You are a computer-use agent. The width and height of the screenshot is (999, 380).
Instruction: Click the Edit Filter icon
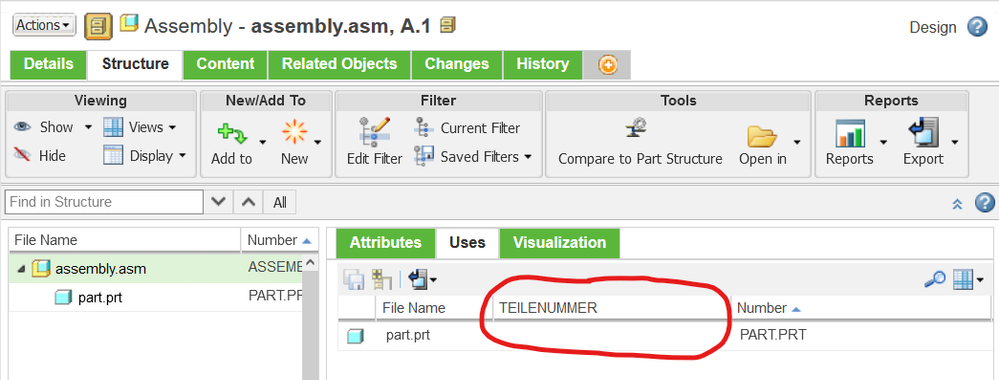click(x=375, y=131)
